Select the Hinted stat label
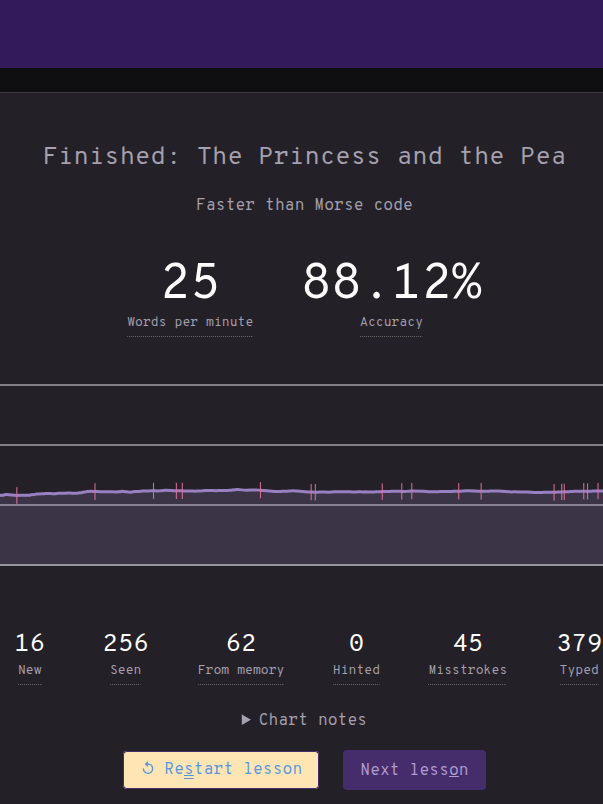 coord(356,670)
